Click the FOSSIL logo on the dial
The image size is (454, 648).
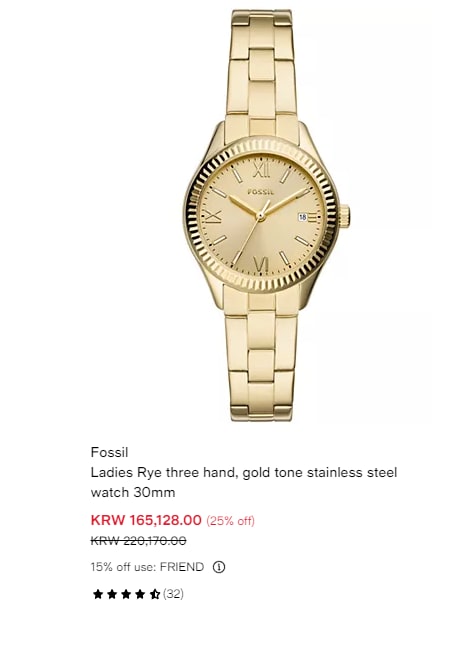pyautogui.click(x=261, y=192)
